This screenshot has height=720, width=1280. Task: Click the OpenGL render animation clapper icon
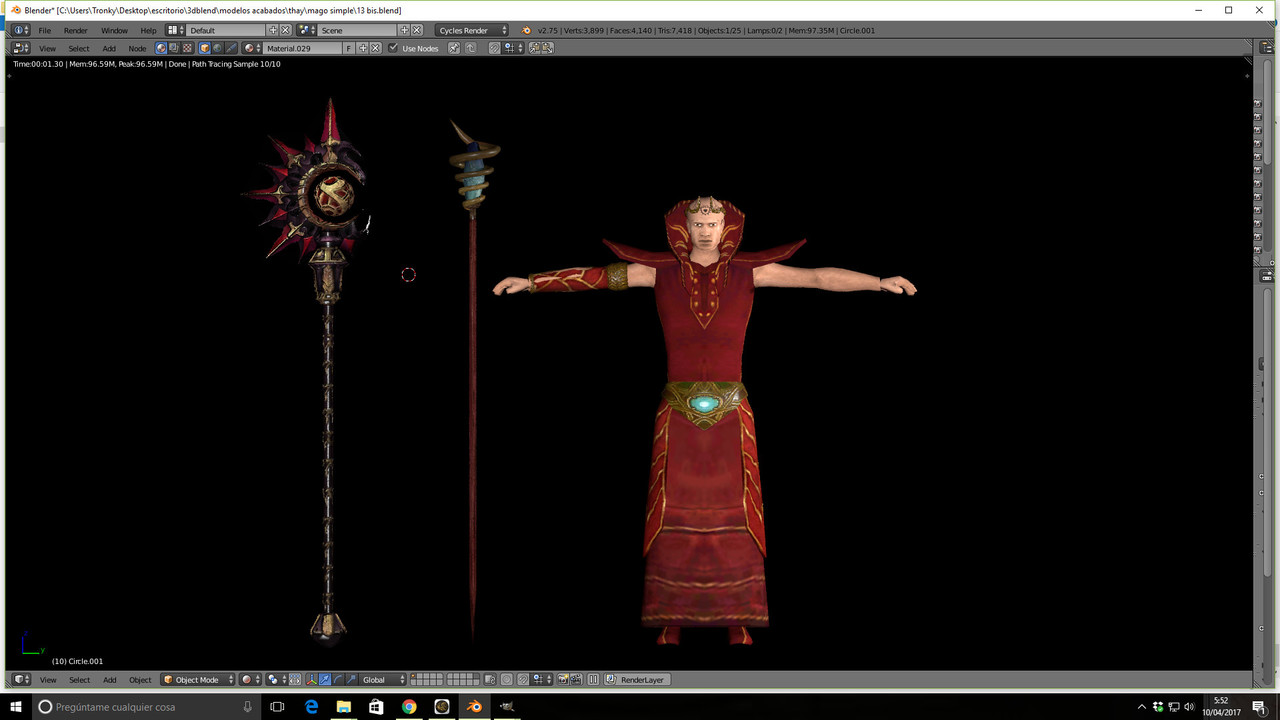click(x=576, y=679)
